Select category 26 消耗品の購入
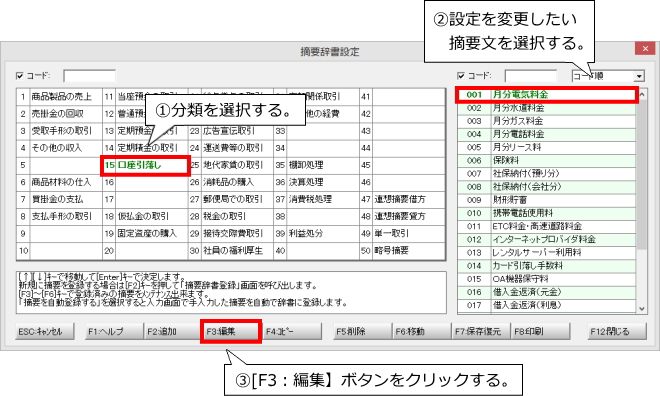 (x=231, y=182)
